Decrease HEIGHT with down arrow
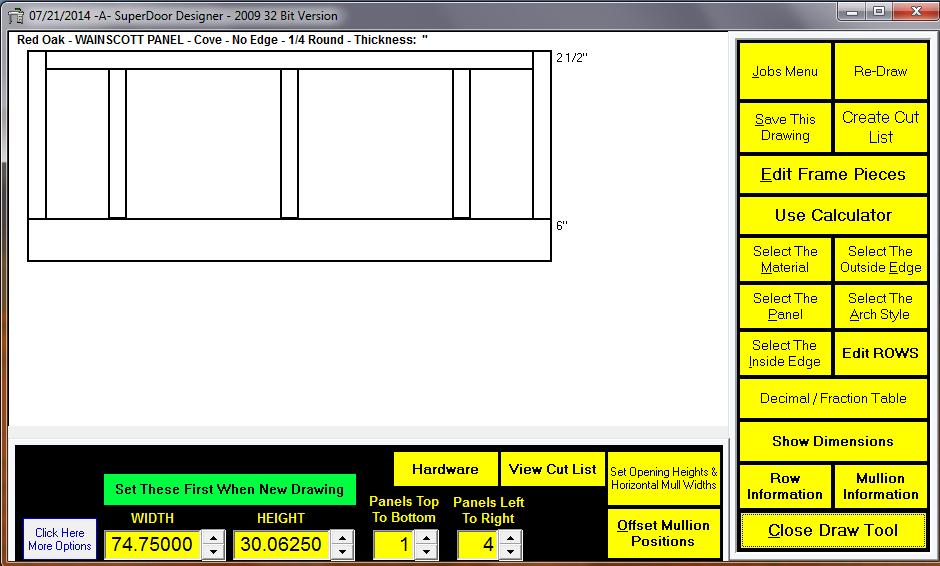 click(x=342, y=552)
